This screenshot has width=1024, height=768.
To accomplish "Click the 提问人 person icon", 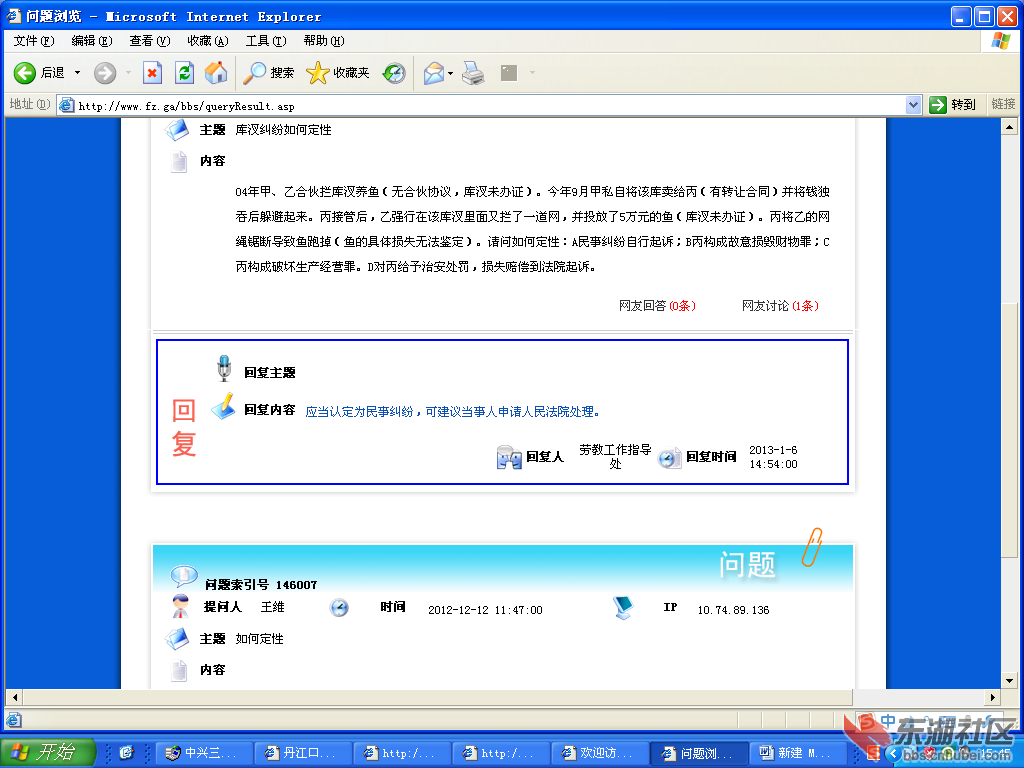I will pos(180,606).
